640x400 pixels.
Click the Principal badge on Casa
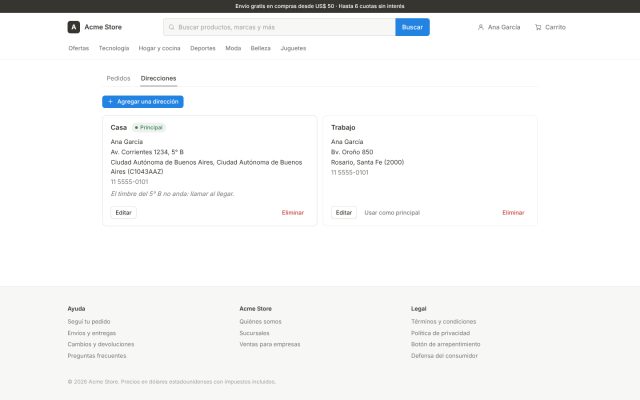149,127
